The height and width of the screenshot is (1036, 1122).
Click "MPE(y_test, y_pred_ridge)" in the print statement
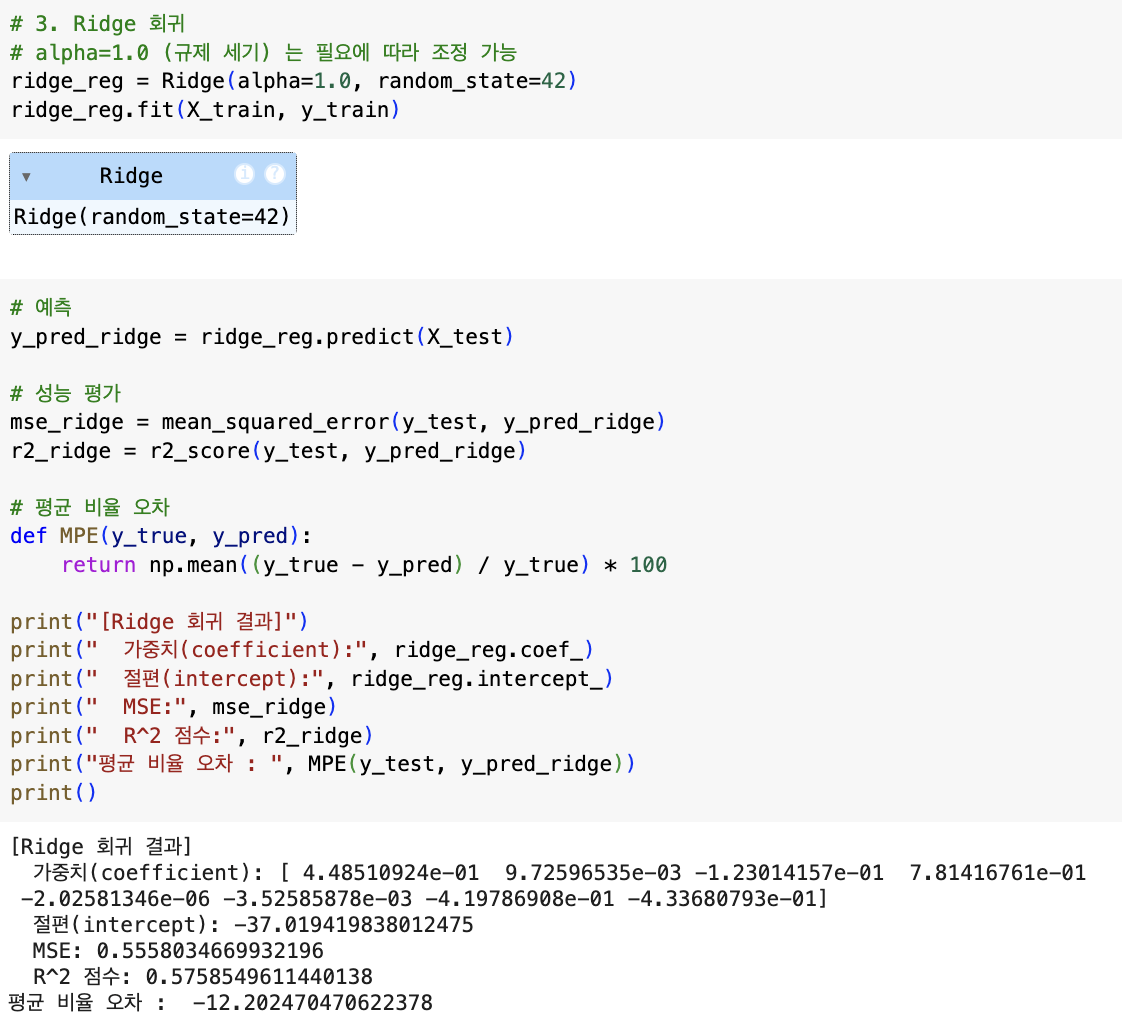(465, 764)
